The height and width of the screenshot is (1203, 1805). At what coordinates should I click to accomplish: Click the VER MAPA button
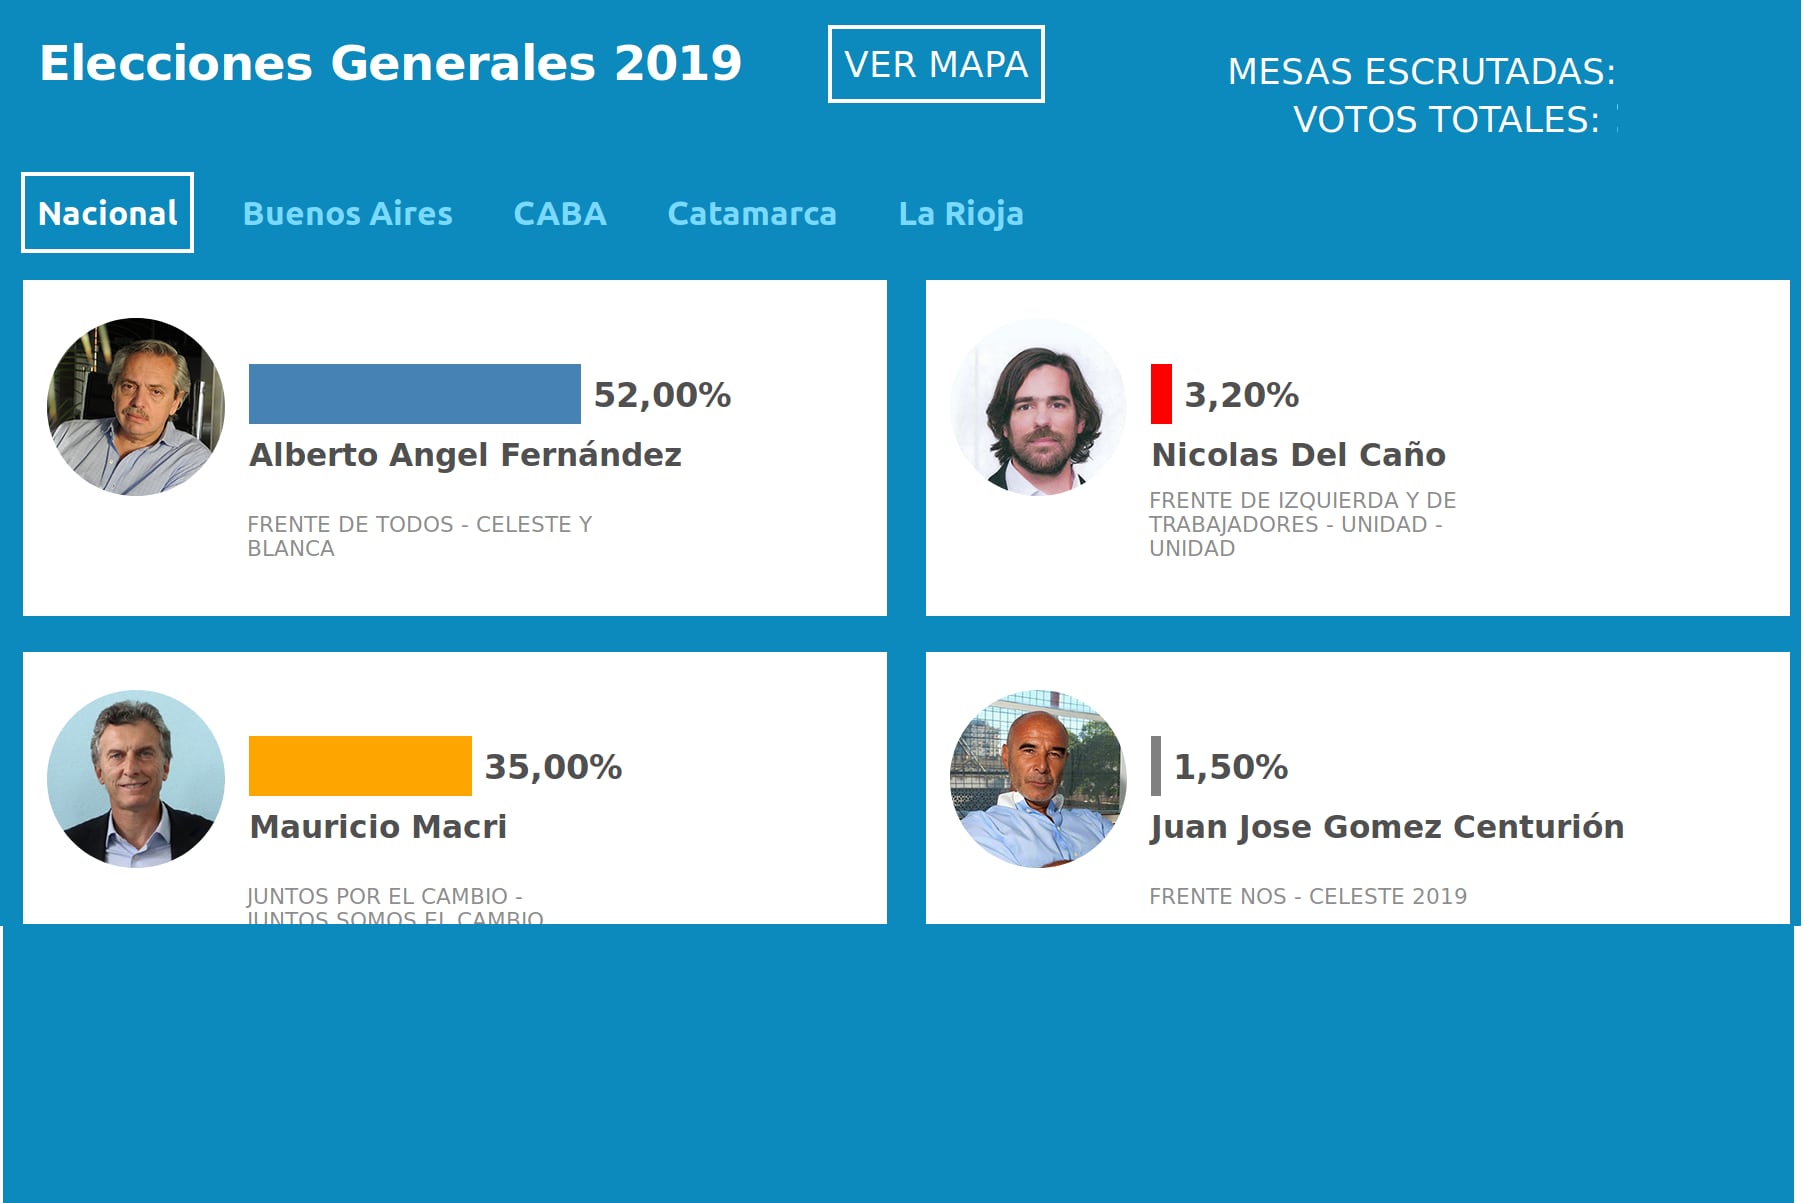click(x=936, y=64)
